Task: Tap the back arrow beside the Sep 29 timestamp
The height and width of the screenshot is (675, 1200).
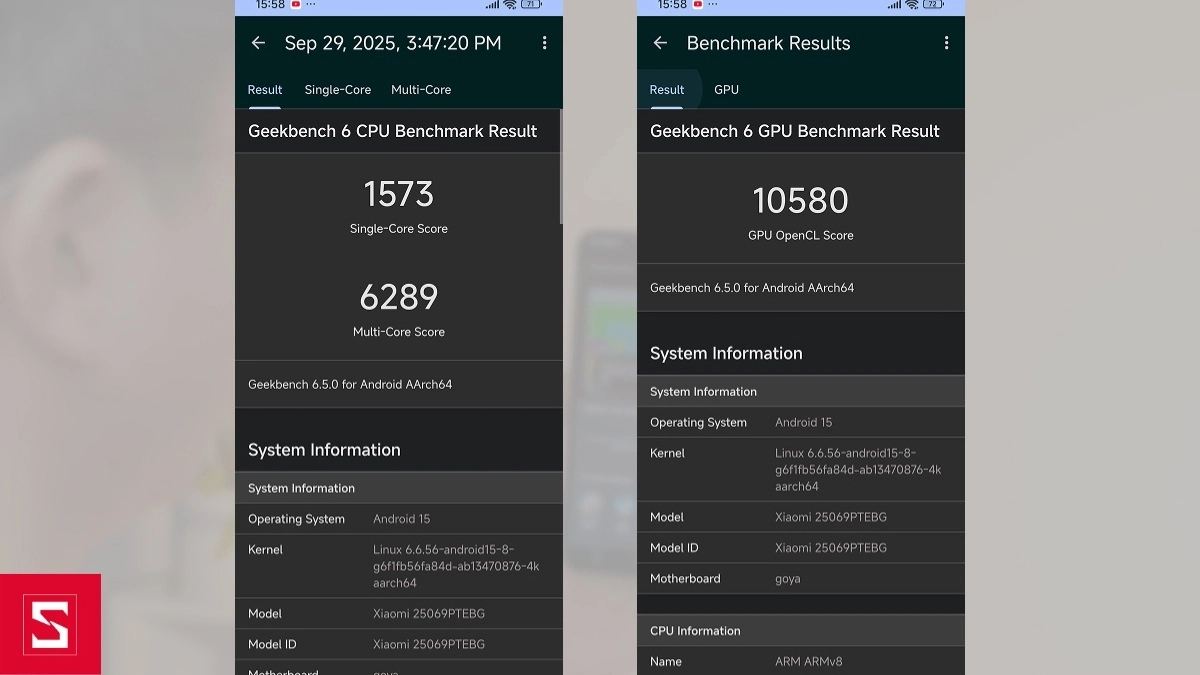Action: (258, 43)
